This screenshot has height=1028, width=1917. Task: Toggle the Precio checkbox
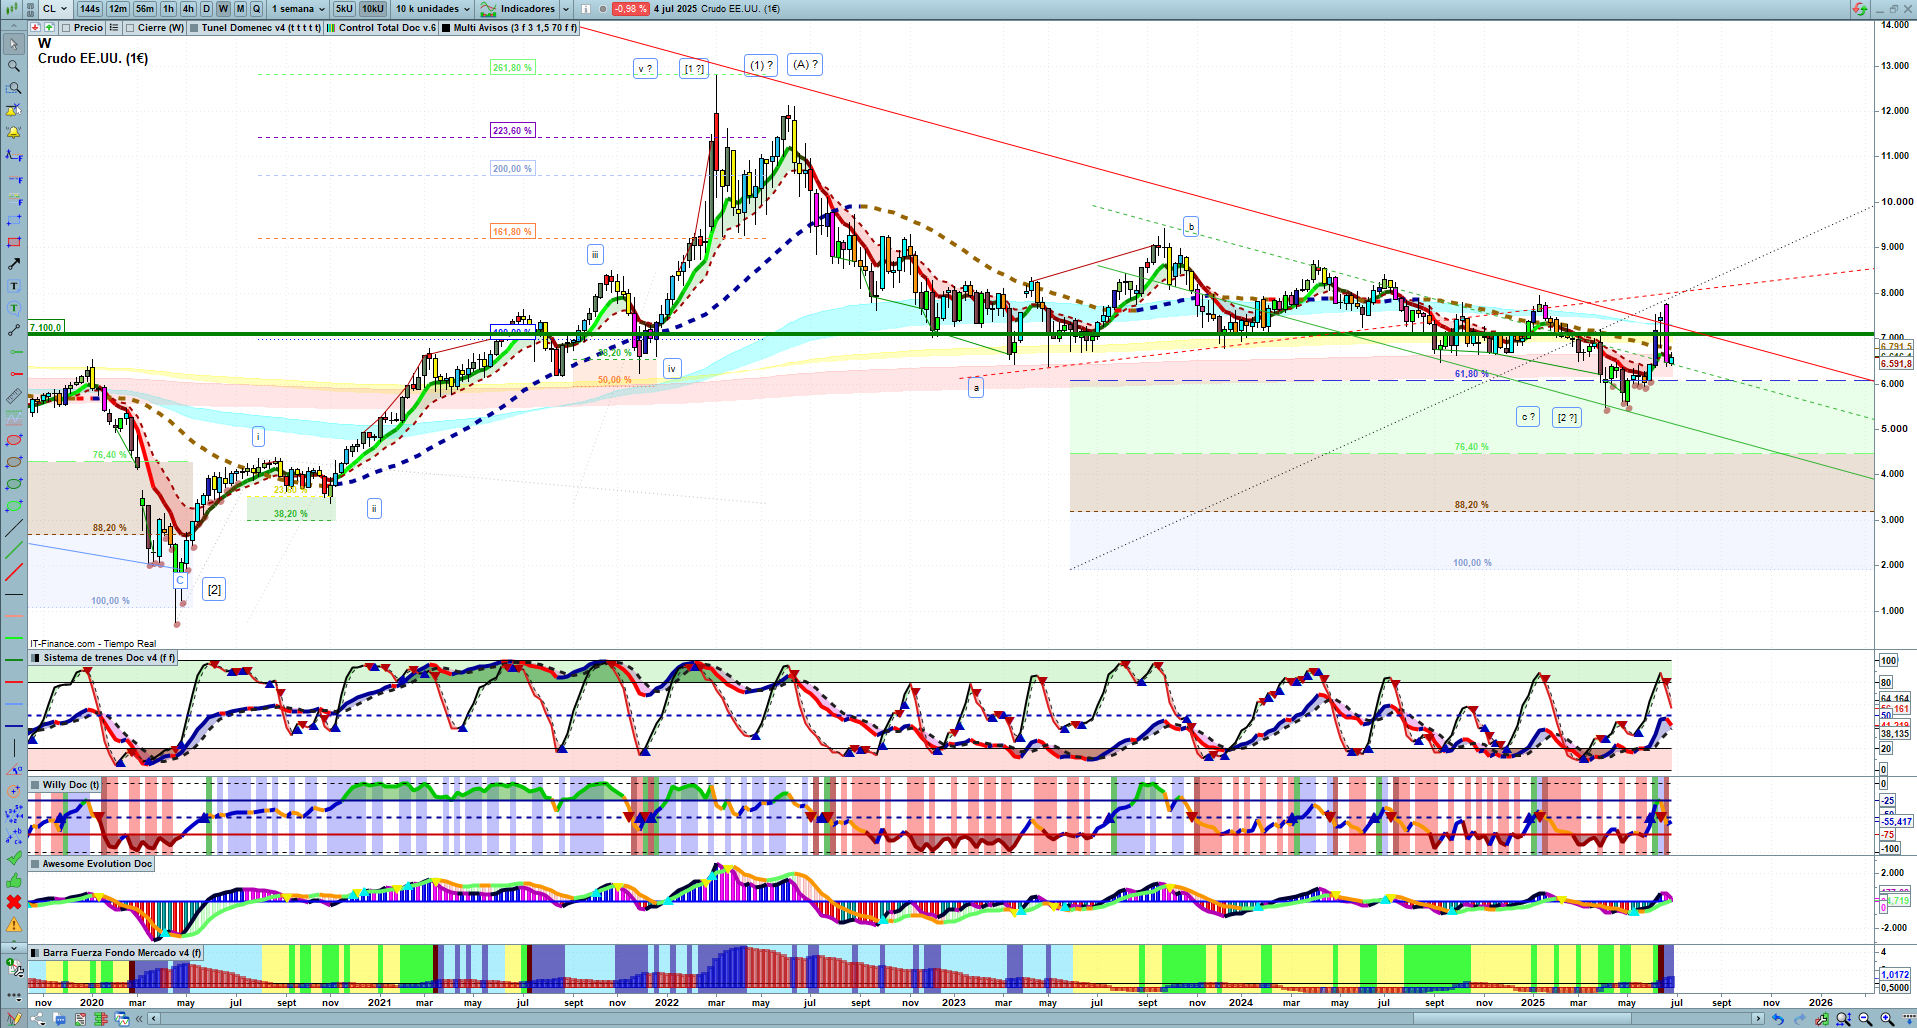pos(67,28)
